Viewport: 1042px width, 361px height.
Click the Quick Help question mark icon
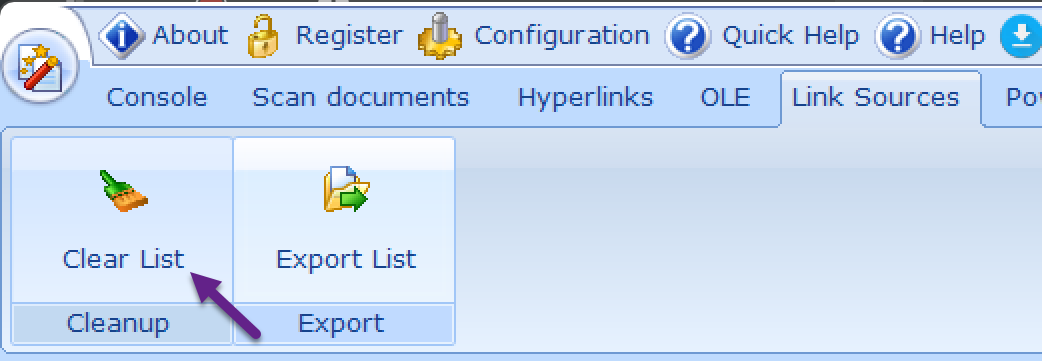pos(688,36)
